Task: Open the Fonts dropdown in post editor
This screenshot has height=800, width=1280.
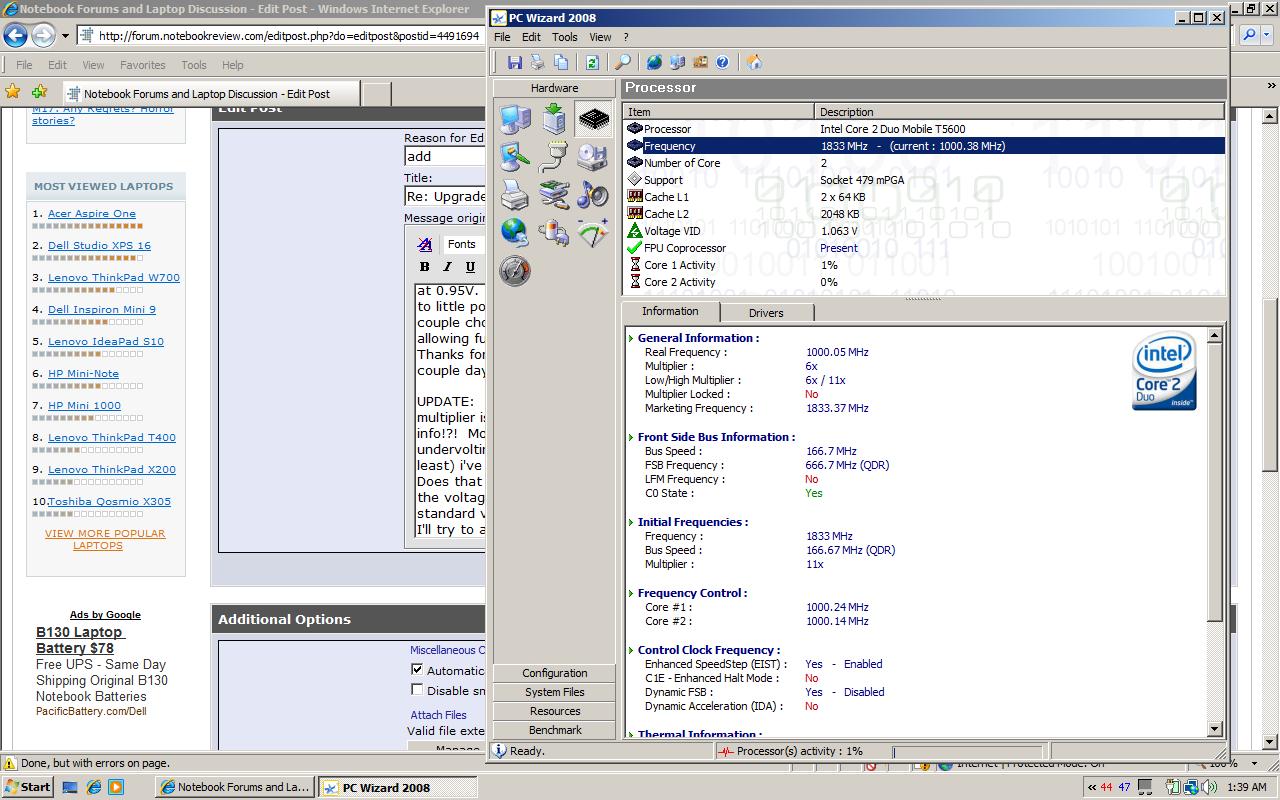Action: click(x=464, y=244)
